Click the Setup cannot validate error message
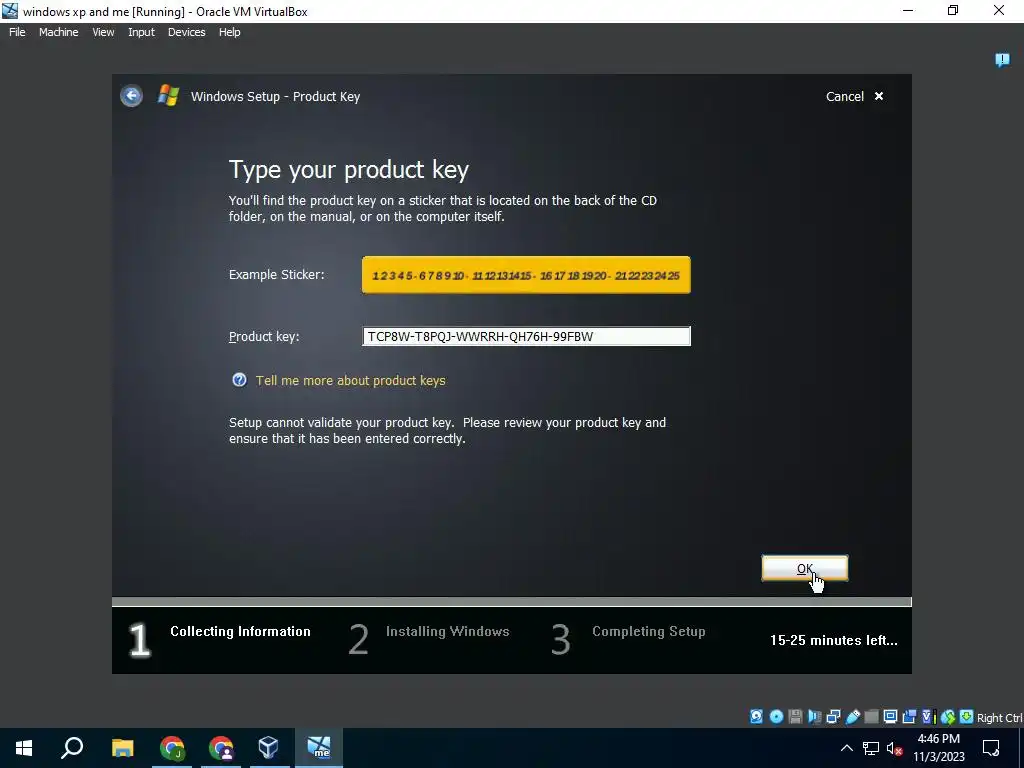1024x768 pixels. 447,430
